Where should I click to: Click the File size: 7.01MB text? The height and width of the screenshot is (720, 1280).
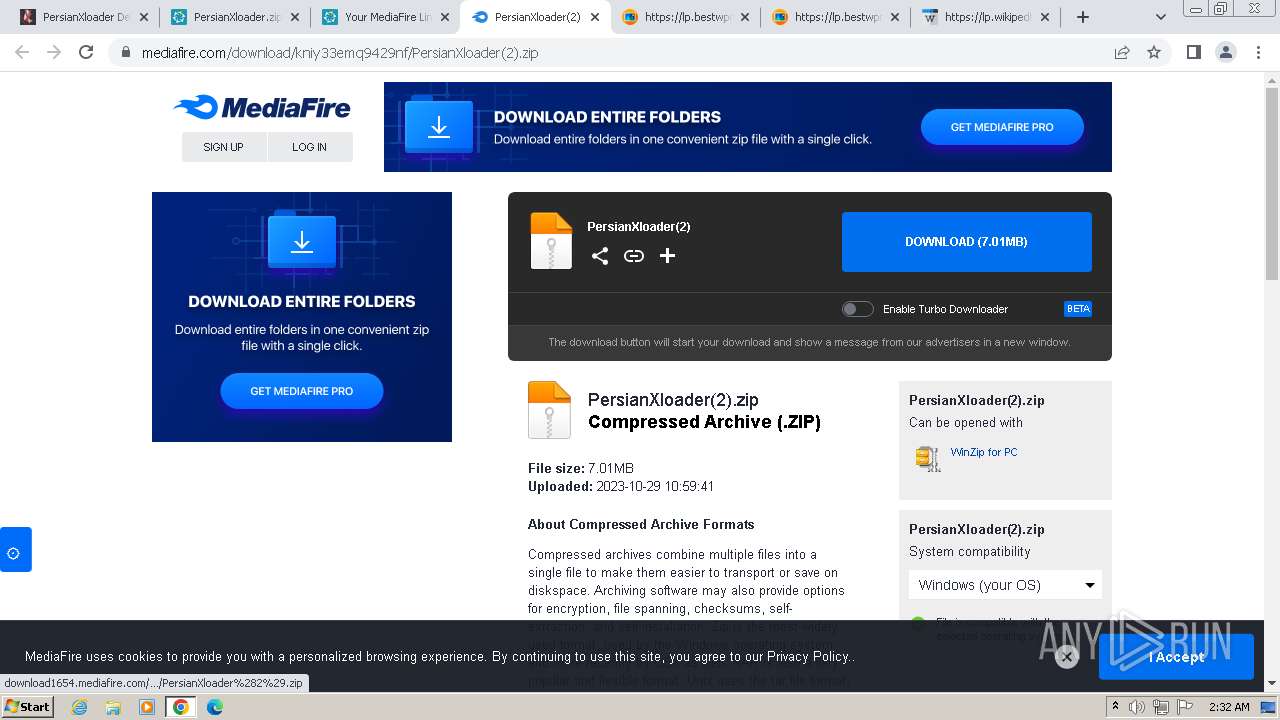pos(581,468)
